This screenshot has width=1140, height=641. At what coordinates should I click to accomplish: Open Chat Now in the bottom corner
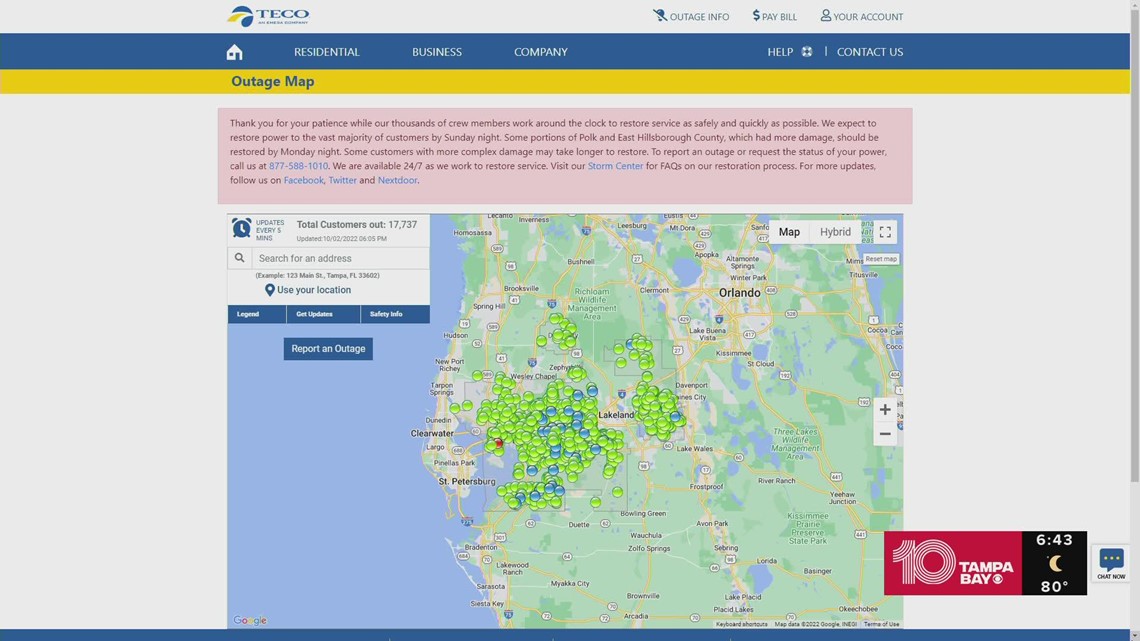(x=1110, y=563)
